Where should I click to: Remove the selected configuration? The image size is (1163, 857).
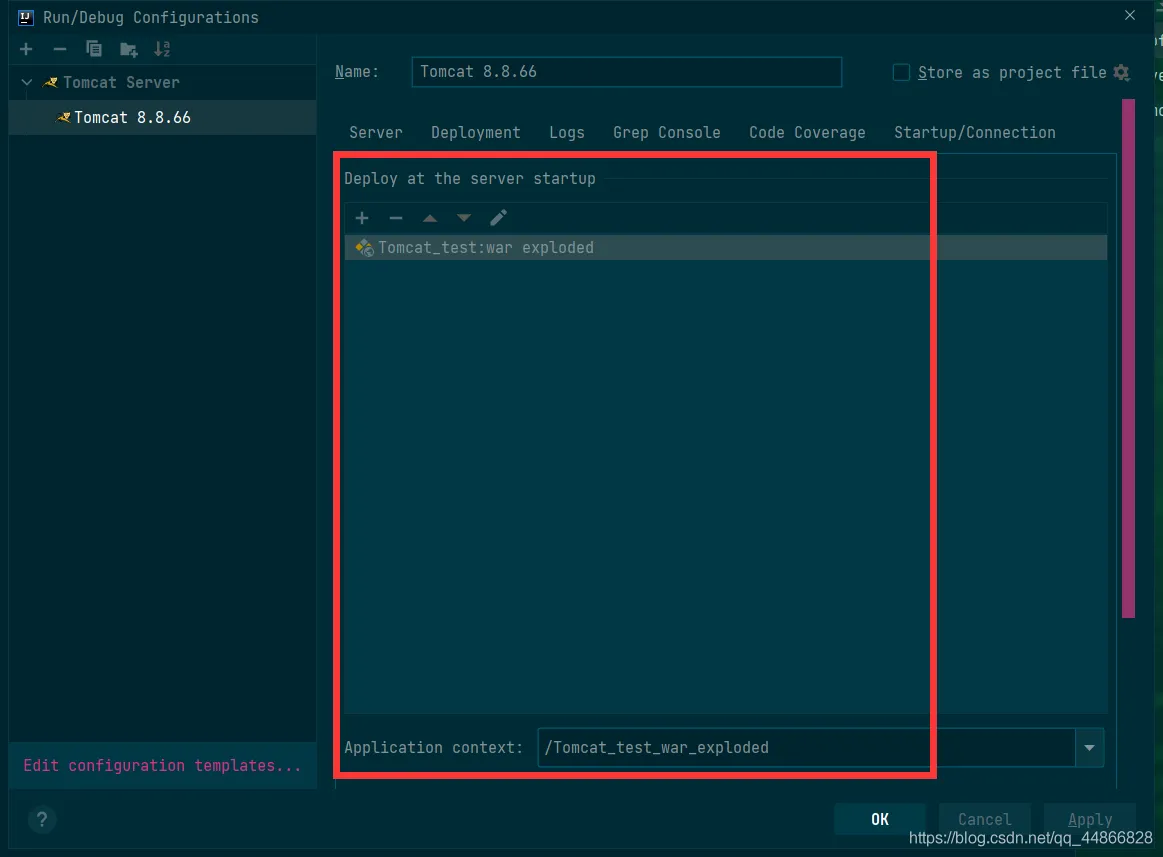[x=60, y=49]
